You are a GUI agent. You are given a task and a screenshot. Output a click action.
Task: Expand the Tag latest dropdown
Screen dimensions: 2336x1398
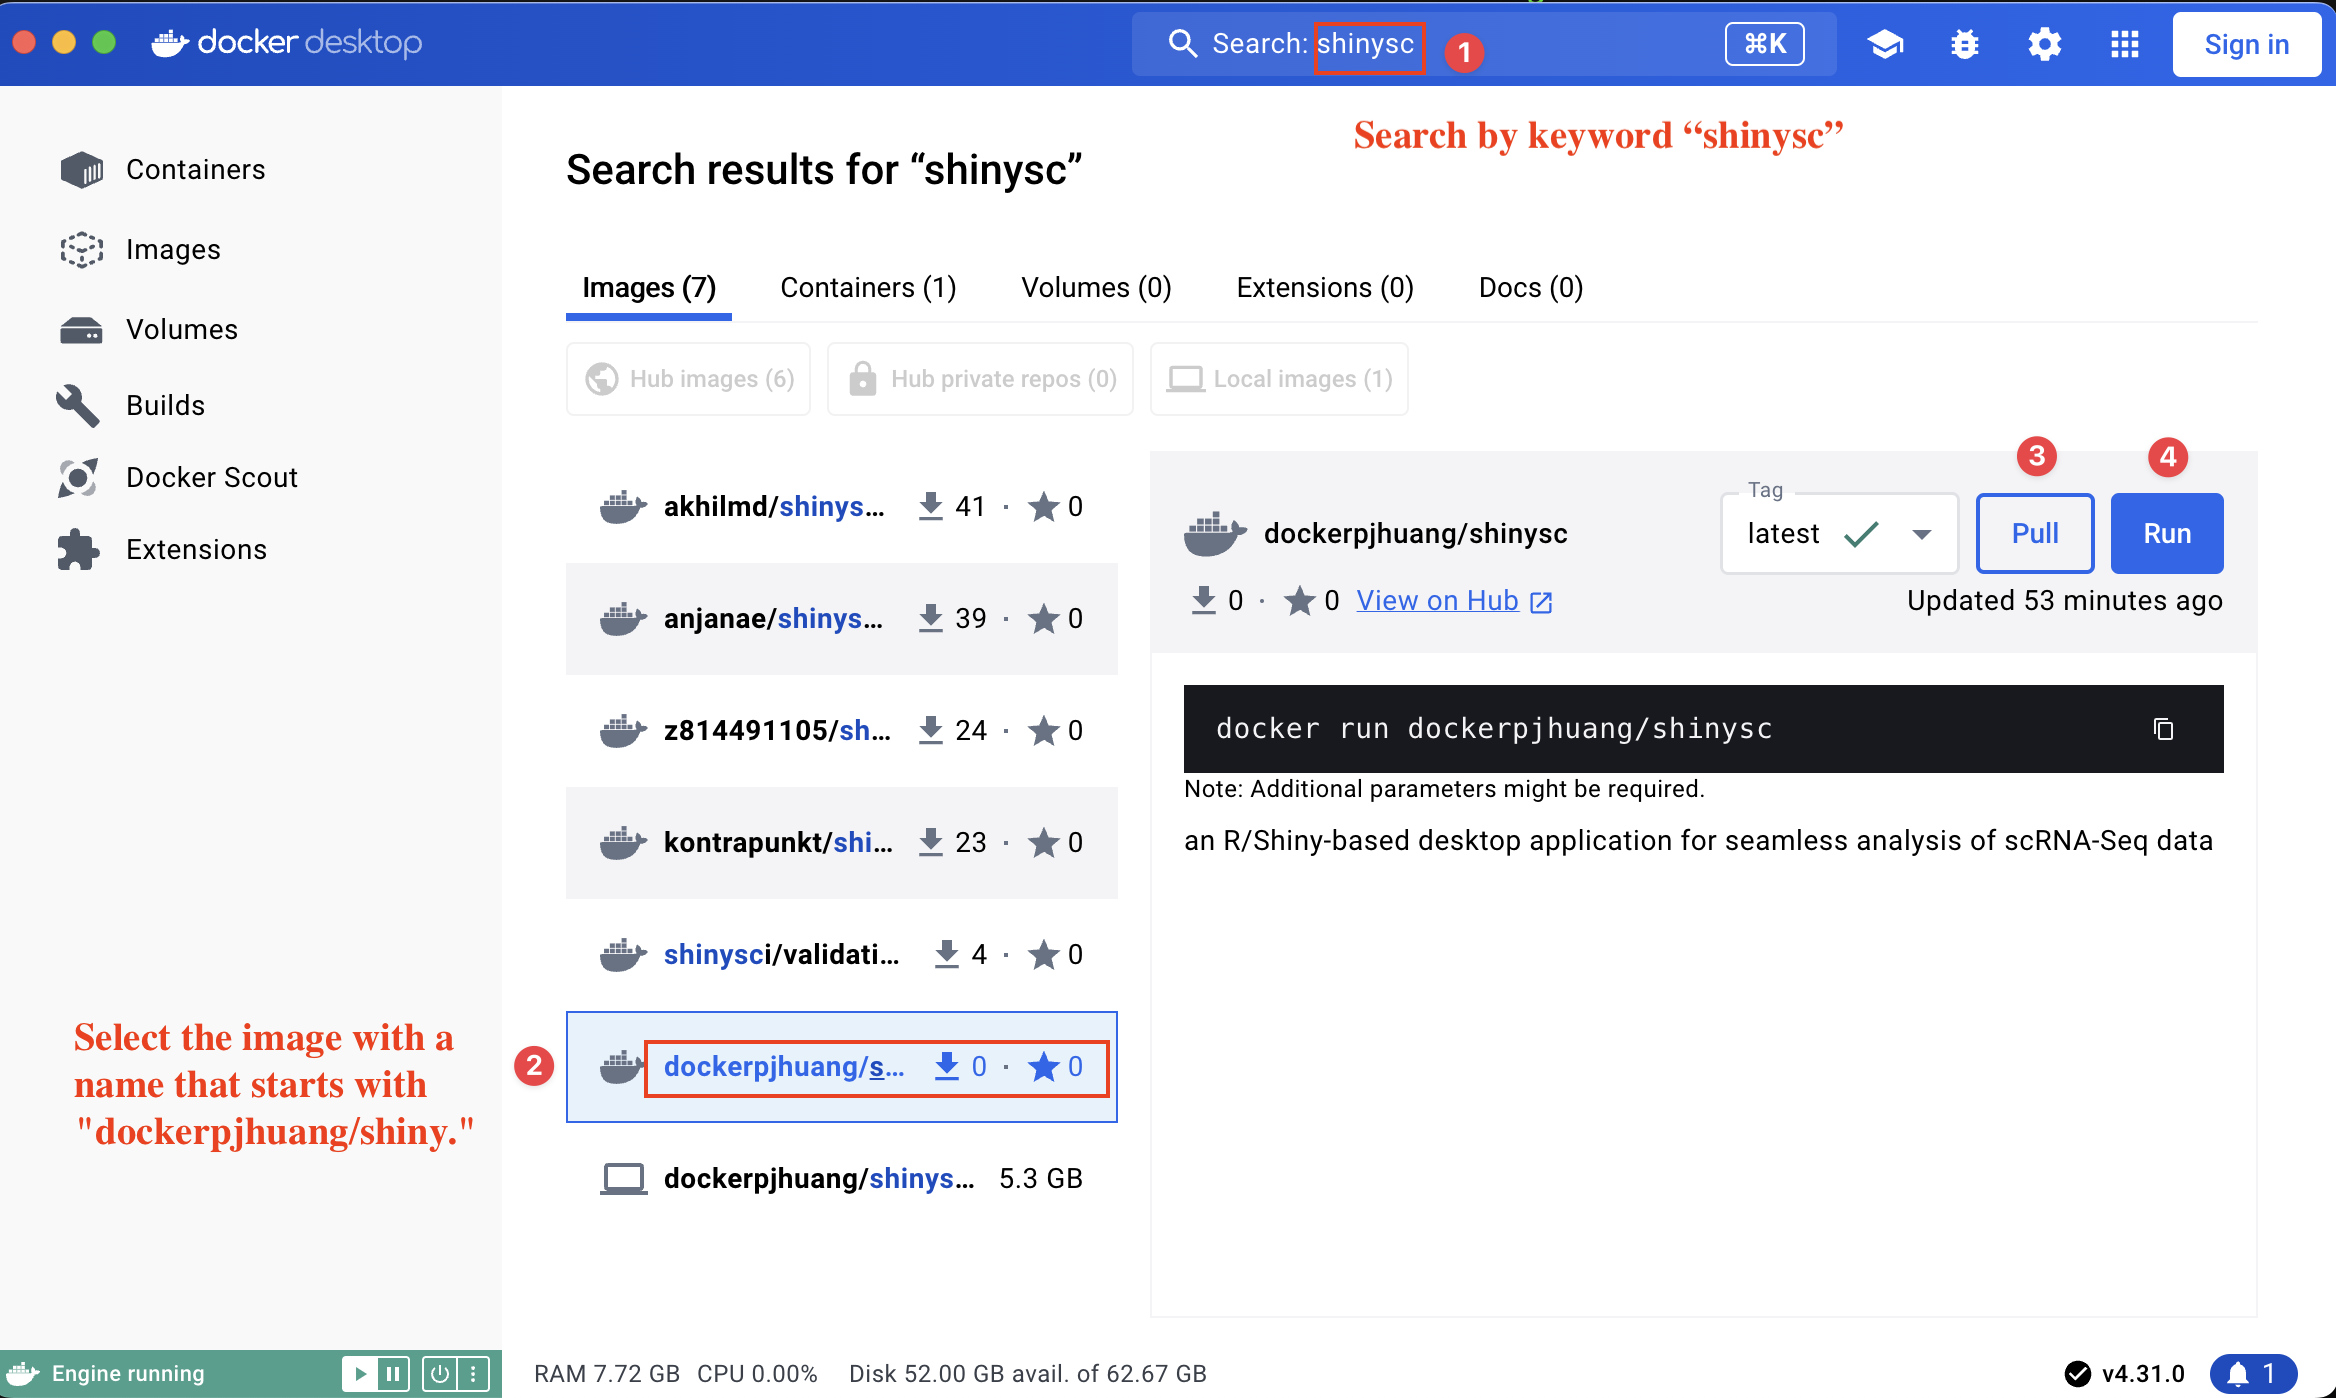tap(1921, 534)
